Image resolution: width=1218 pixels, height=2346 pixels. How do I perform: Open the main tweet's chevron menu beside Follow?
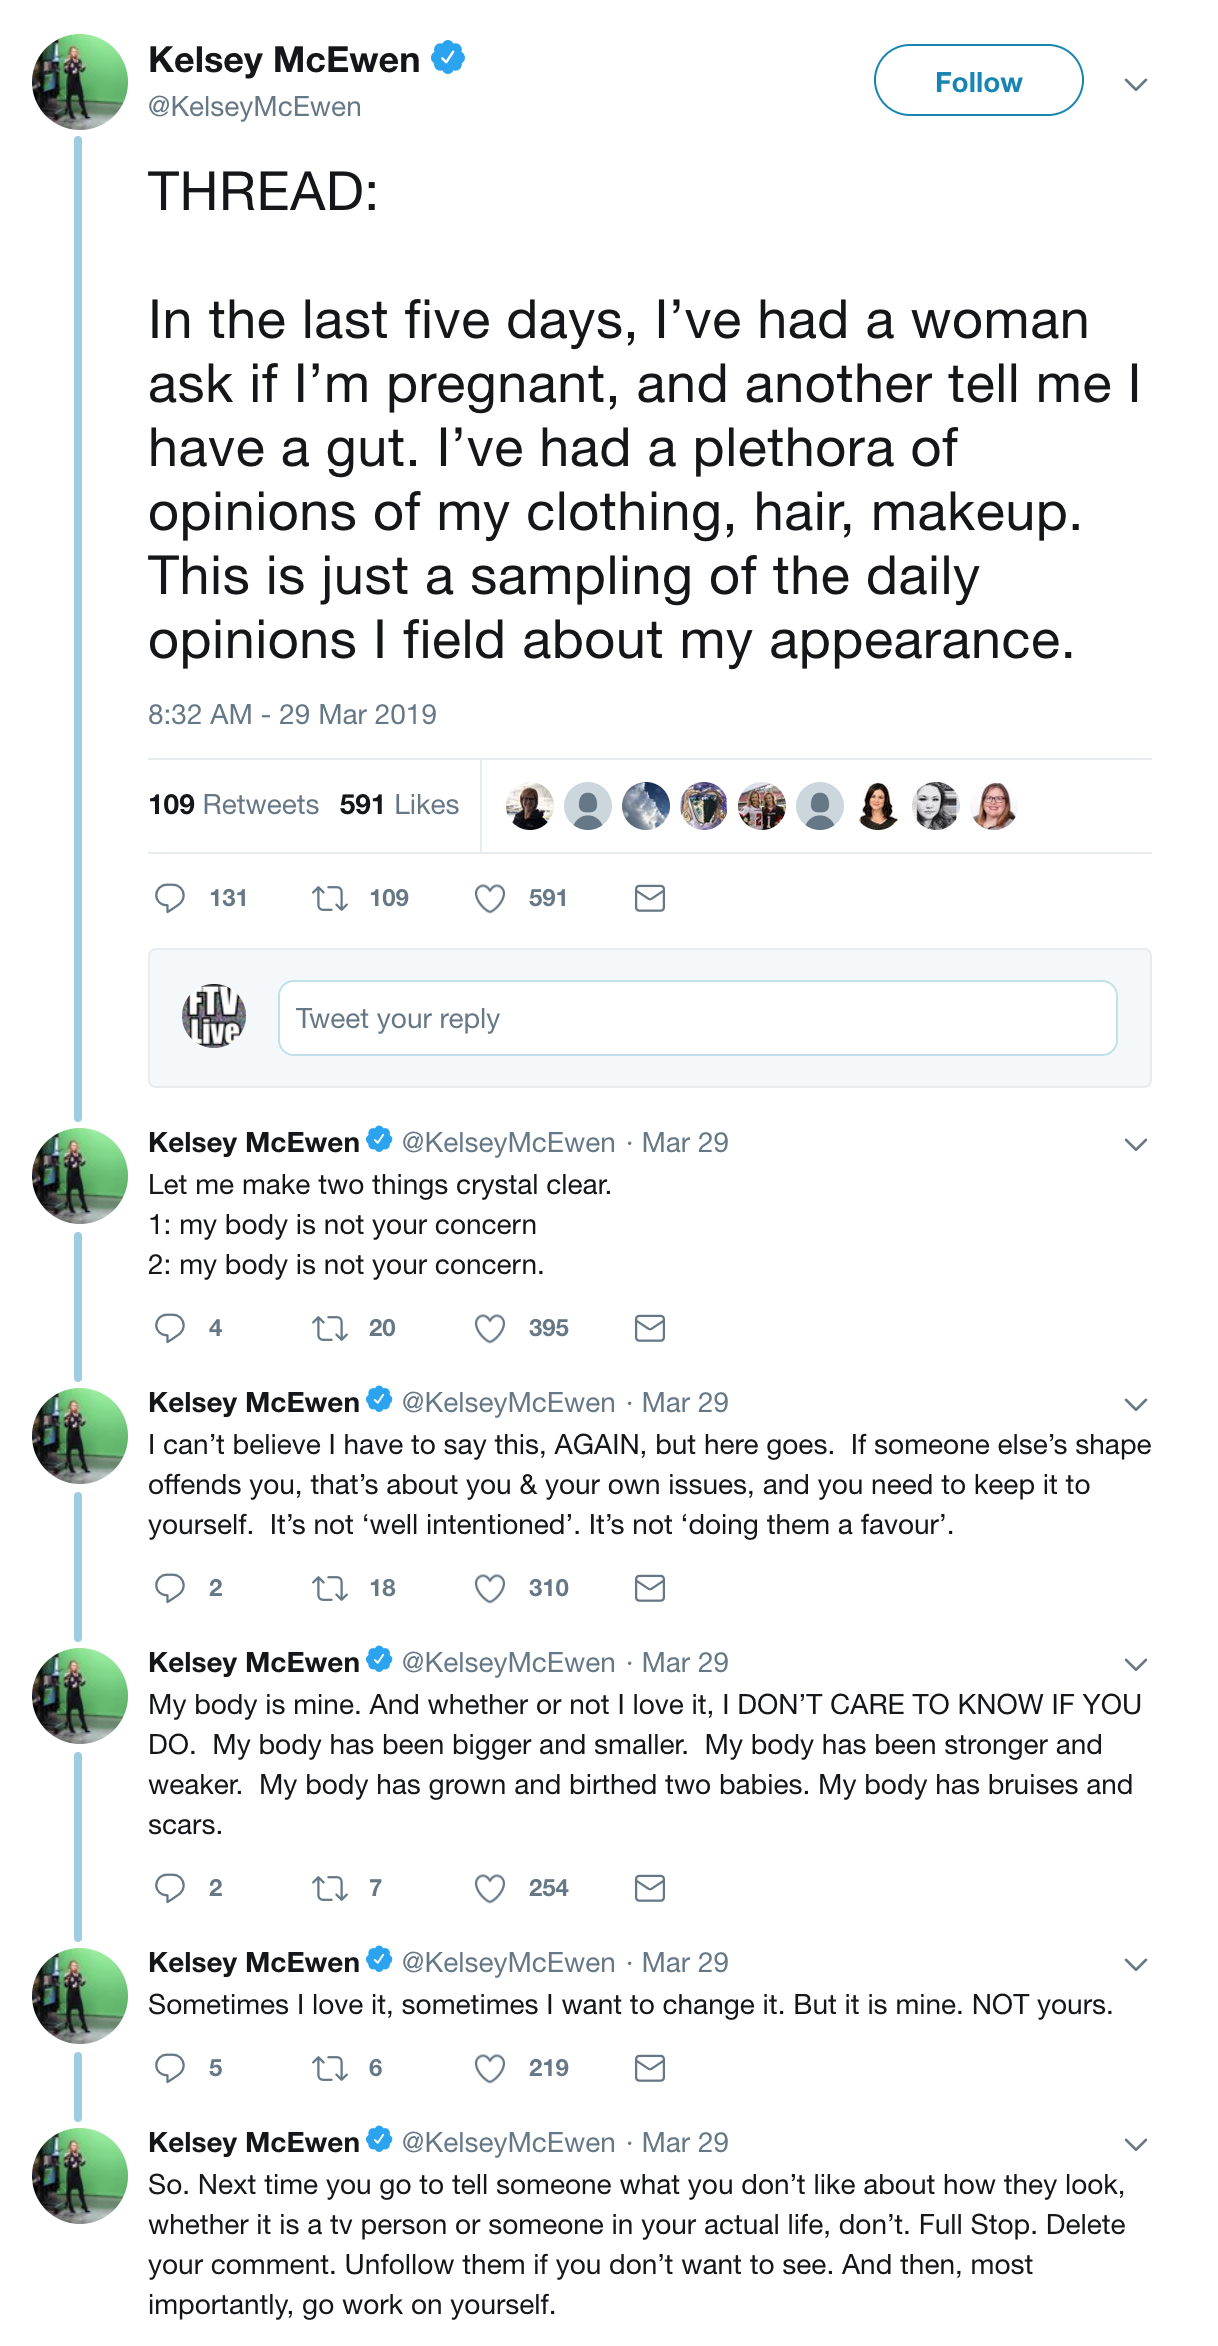pos(1135,84)
